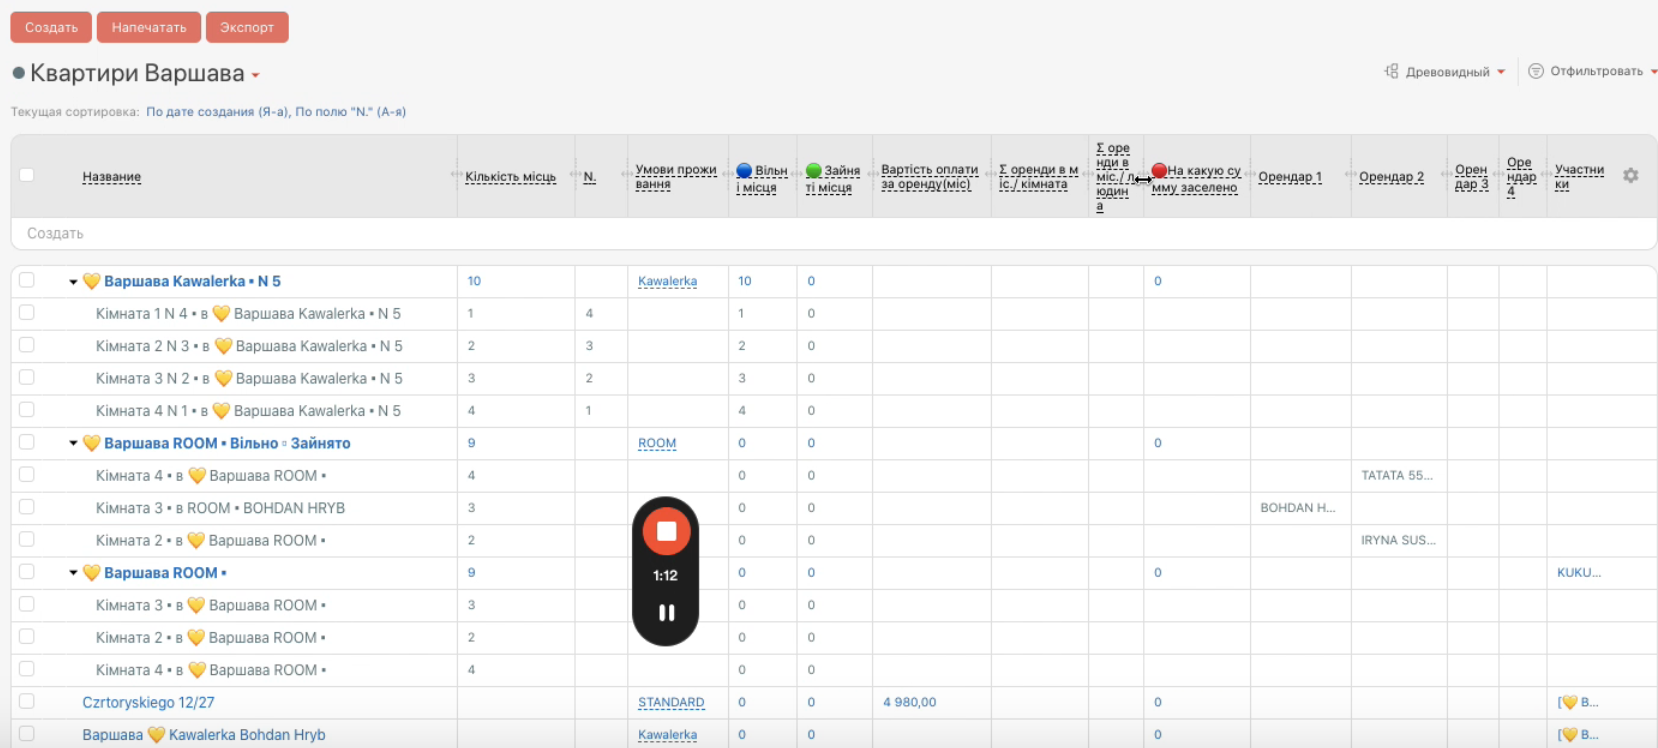
Task: Click the yellow heart on Варшава Kawalerka N 5
Action: (91, 281)
